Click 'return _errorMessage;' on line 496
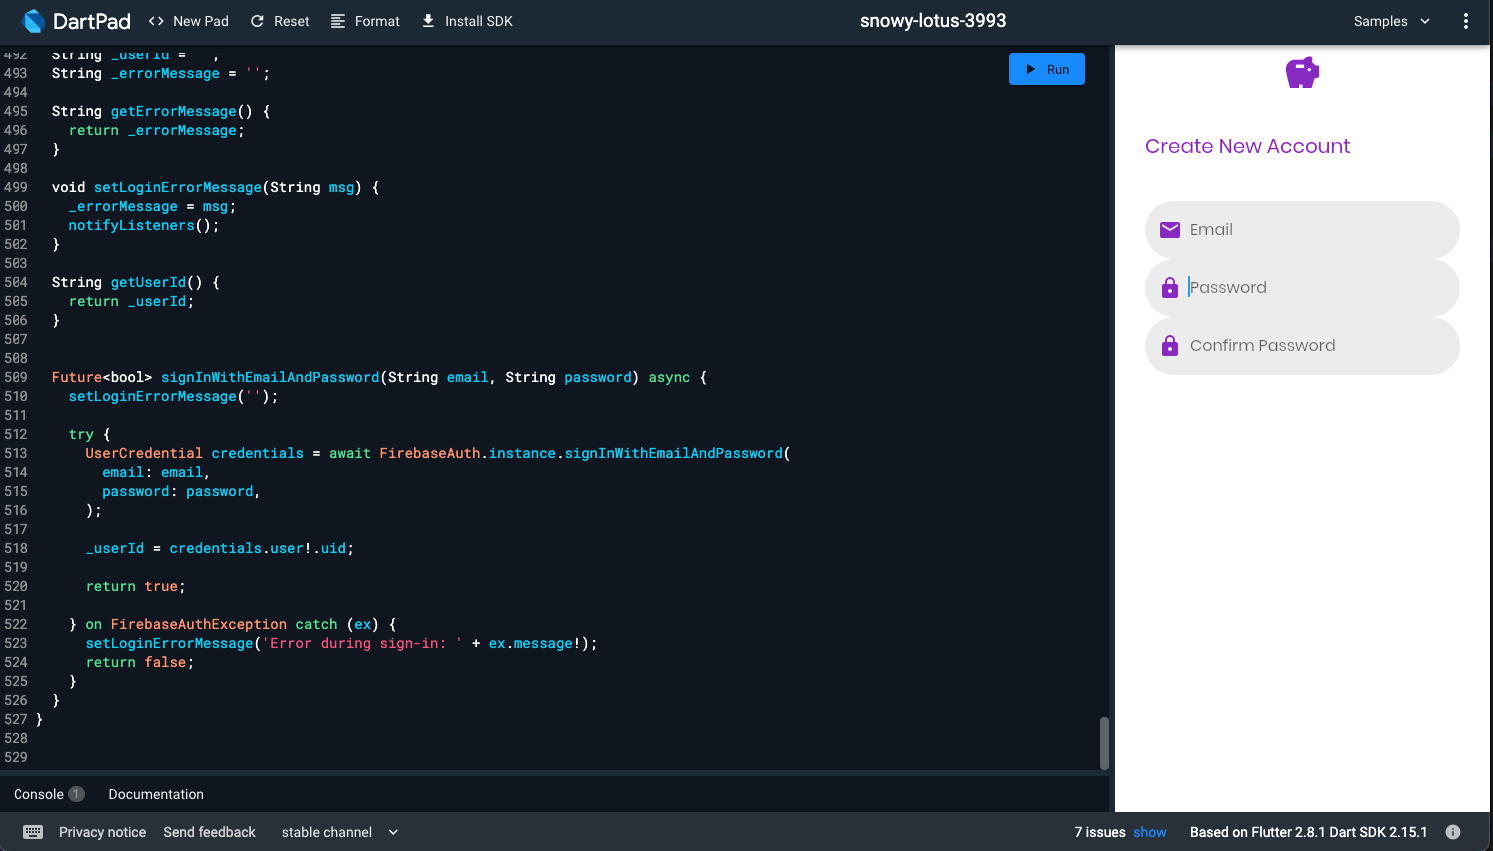The image size is (1493, 851). [x=157, y=130]
